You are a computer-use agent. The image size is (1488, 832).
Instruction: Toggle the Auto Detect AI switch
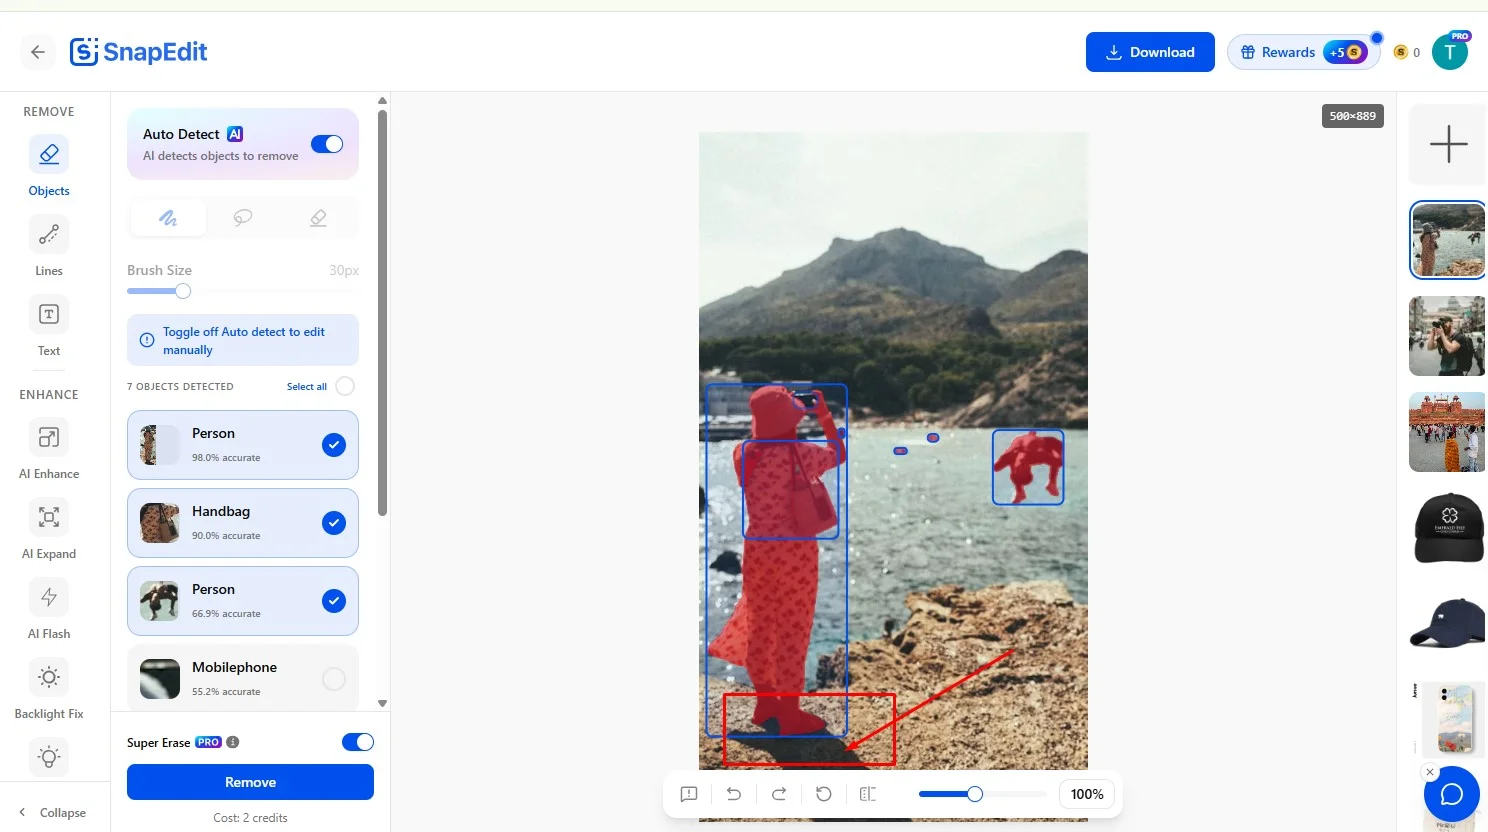click(327, 144)
